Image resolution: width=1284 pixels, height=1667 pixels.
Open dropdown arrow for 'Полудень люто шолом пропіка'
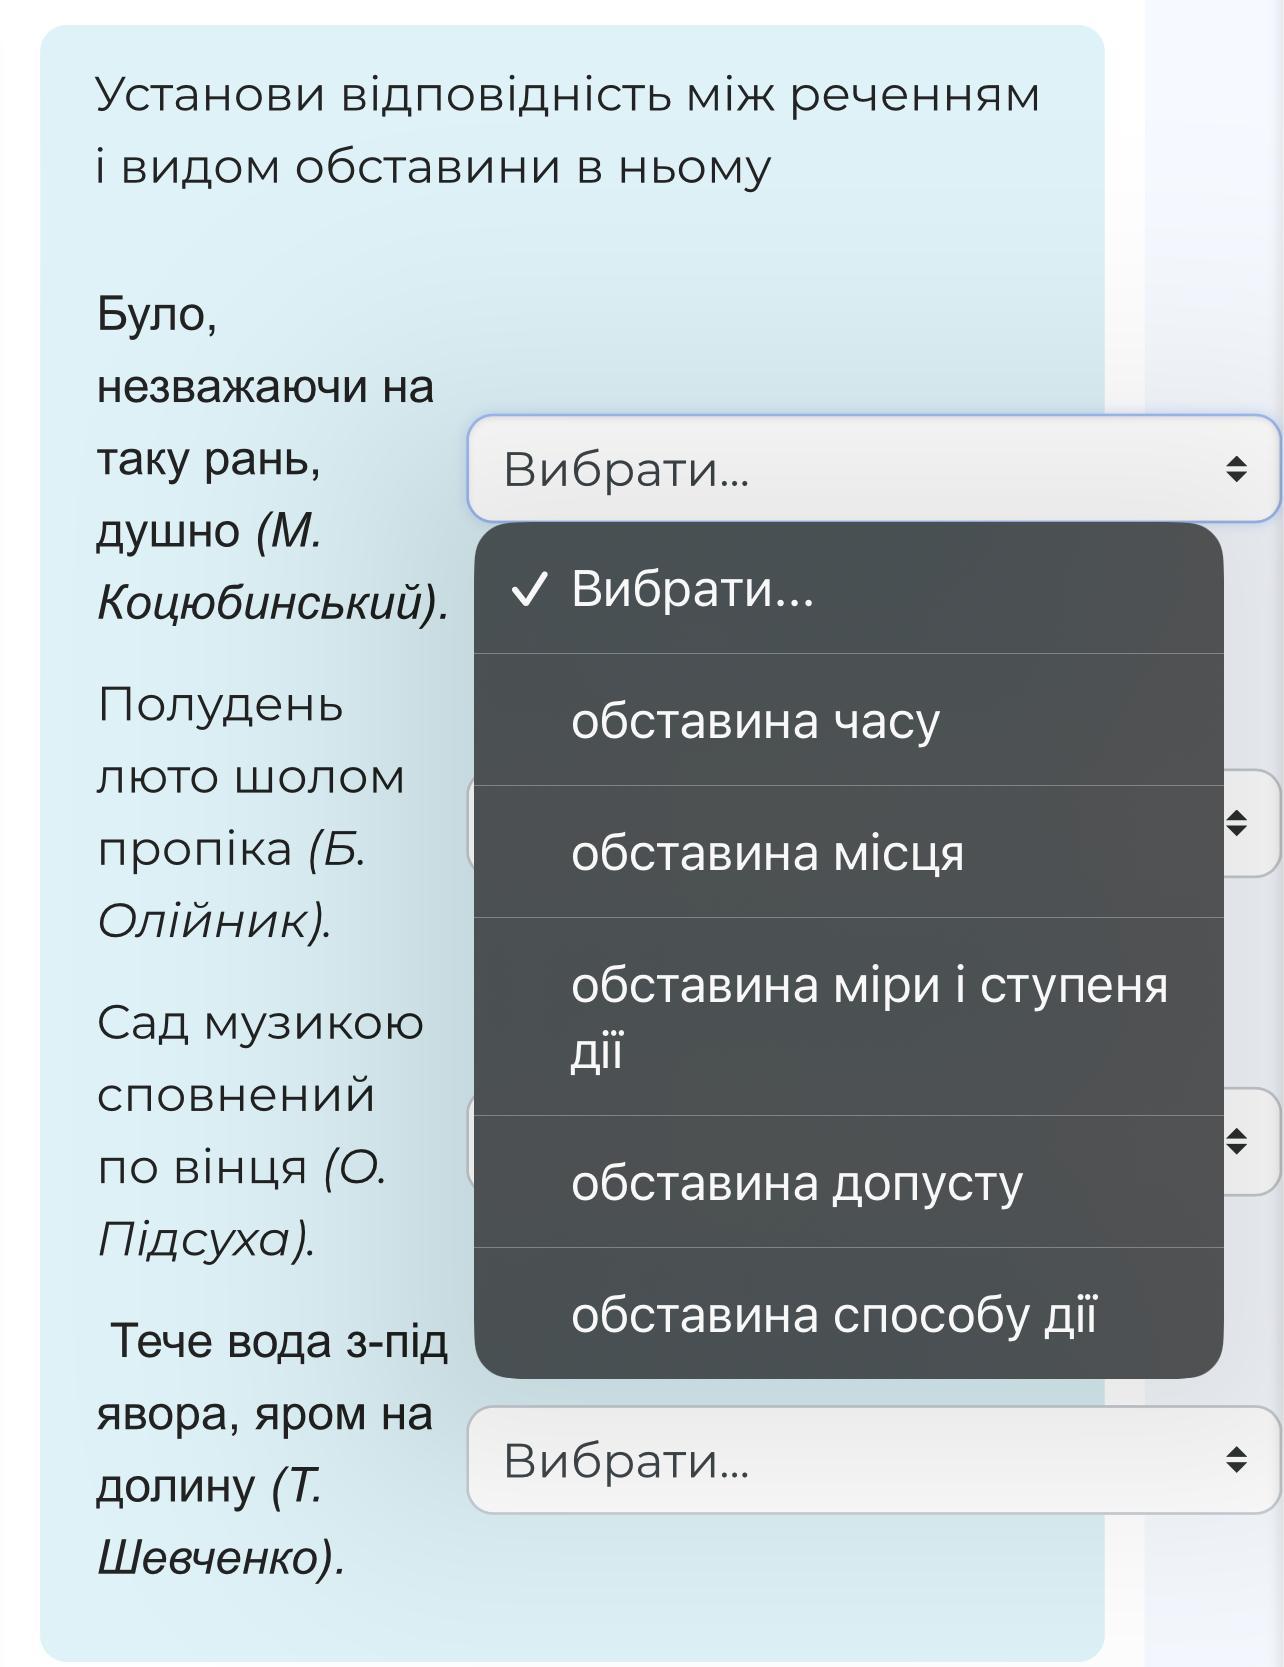tap(1237, 823)
